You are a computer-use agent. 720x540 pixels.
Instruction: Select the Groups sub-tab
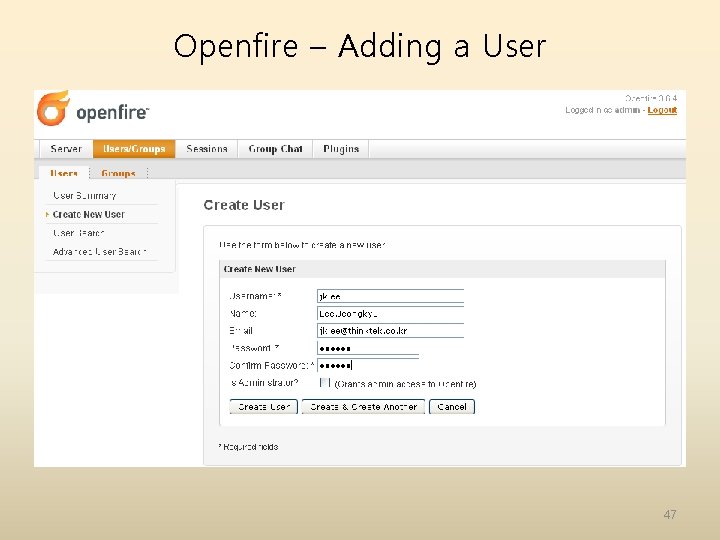pyautogui.click(x=118, y=173)
